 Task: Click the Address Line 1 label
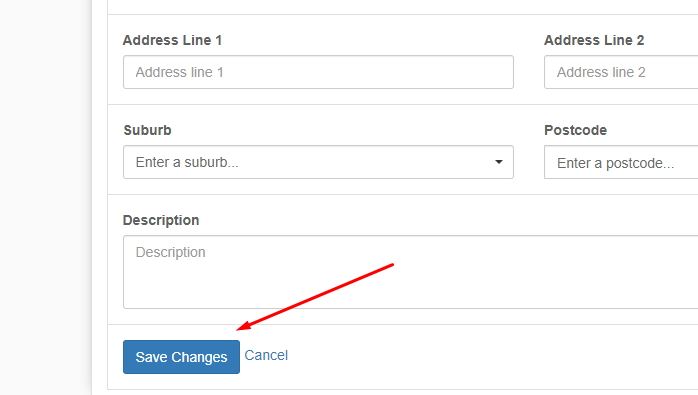[x=172, y=40]
